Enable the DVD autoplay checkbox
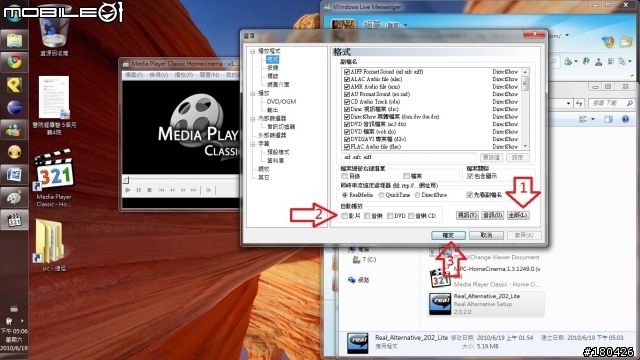640x360 pixels. [390, 216]
